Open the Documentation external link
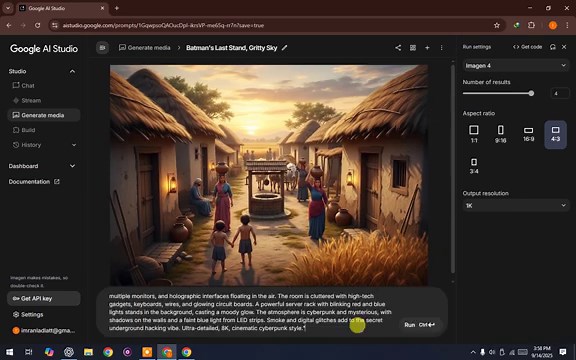Screen dimensions: 576x360 coord(34,181)
